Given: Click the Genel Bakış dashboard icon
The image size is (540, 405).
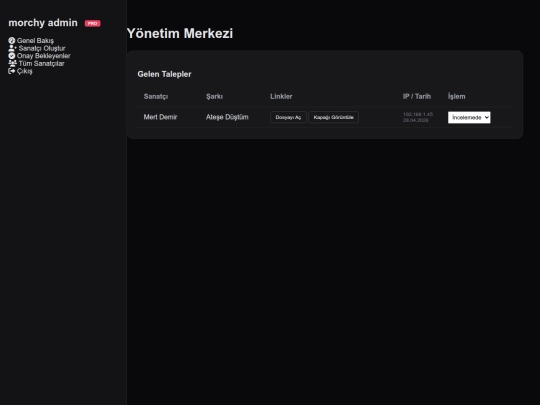Looking at the screenshot, I should coord(12,41).
